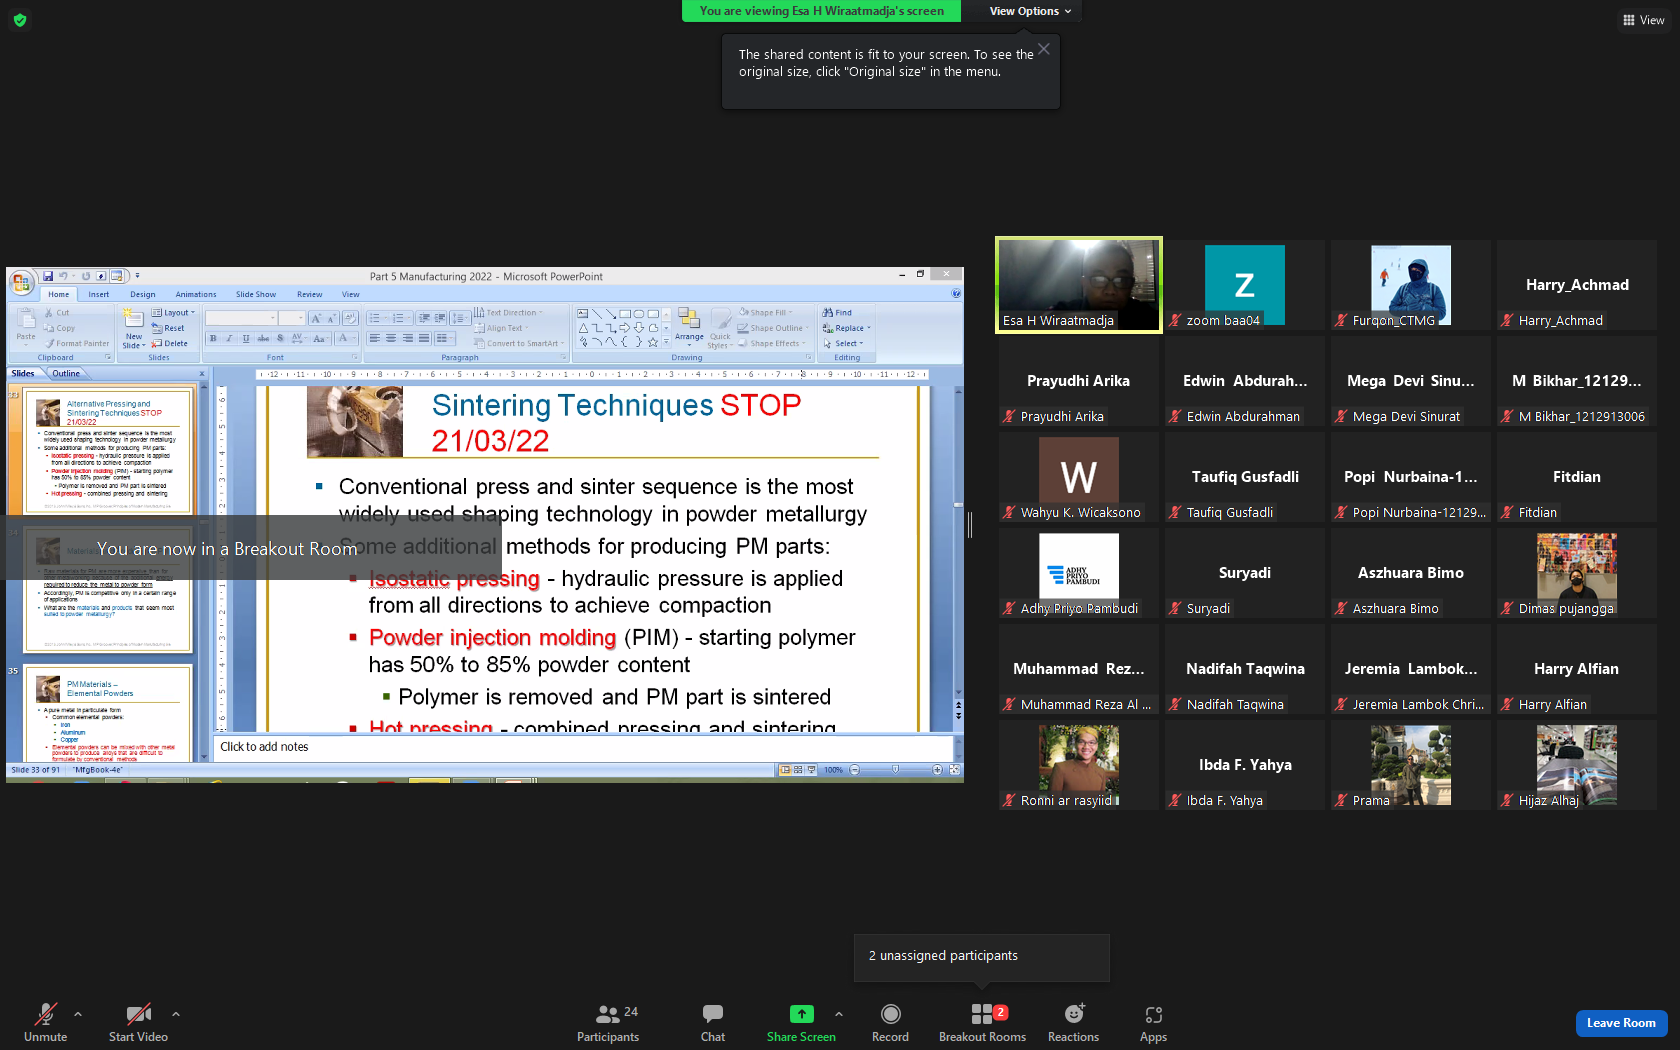The width and height of the screenshot is (1680, 1050).
Task: Click Reset in the Slides group
Action: pyautogui.click(x=168, y=328)
